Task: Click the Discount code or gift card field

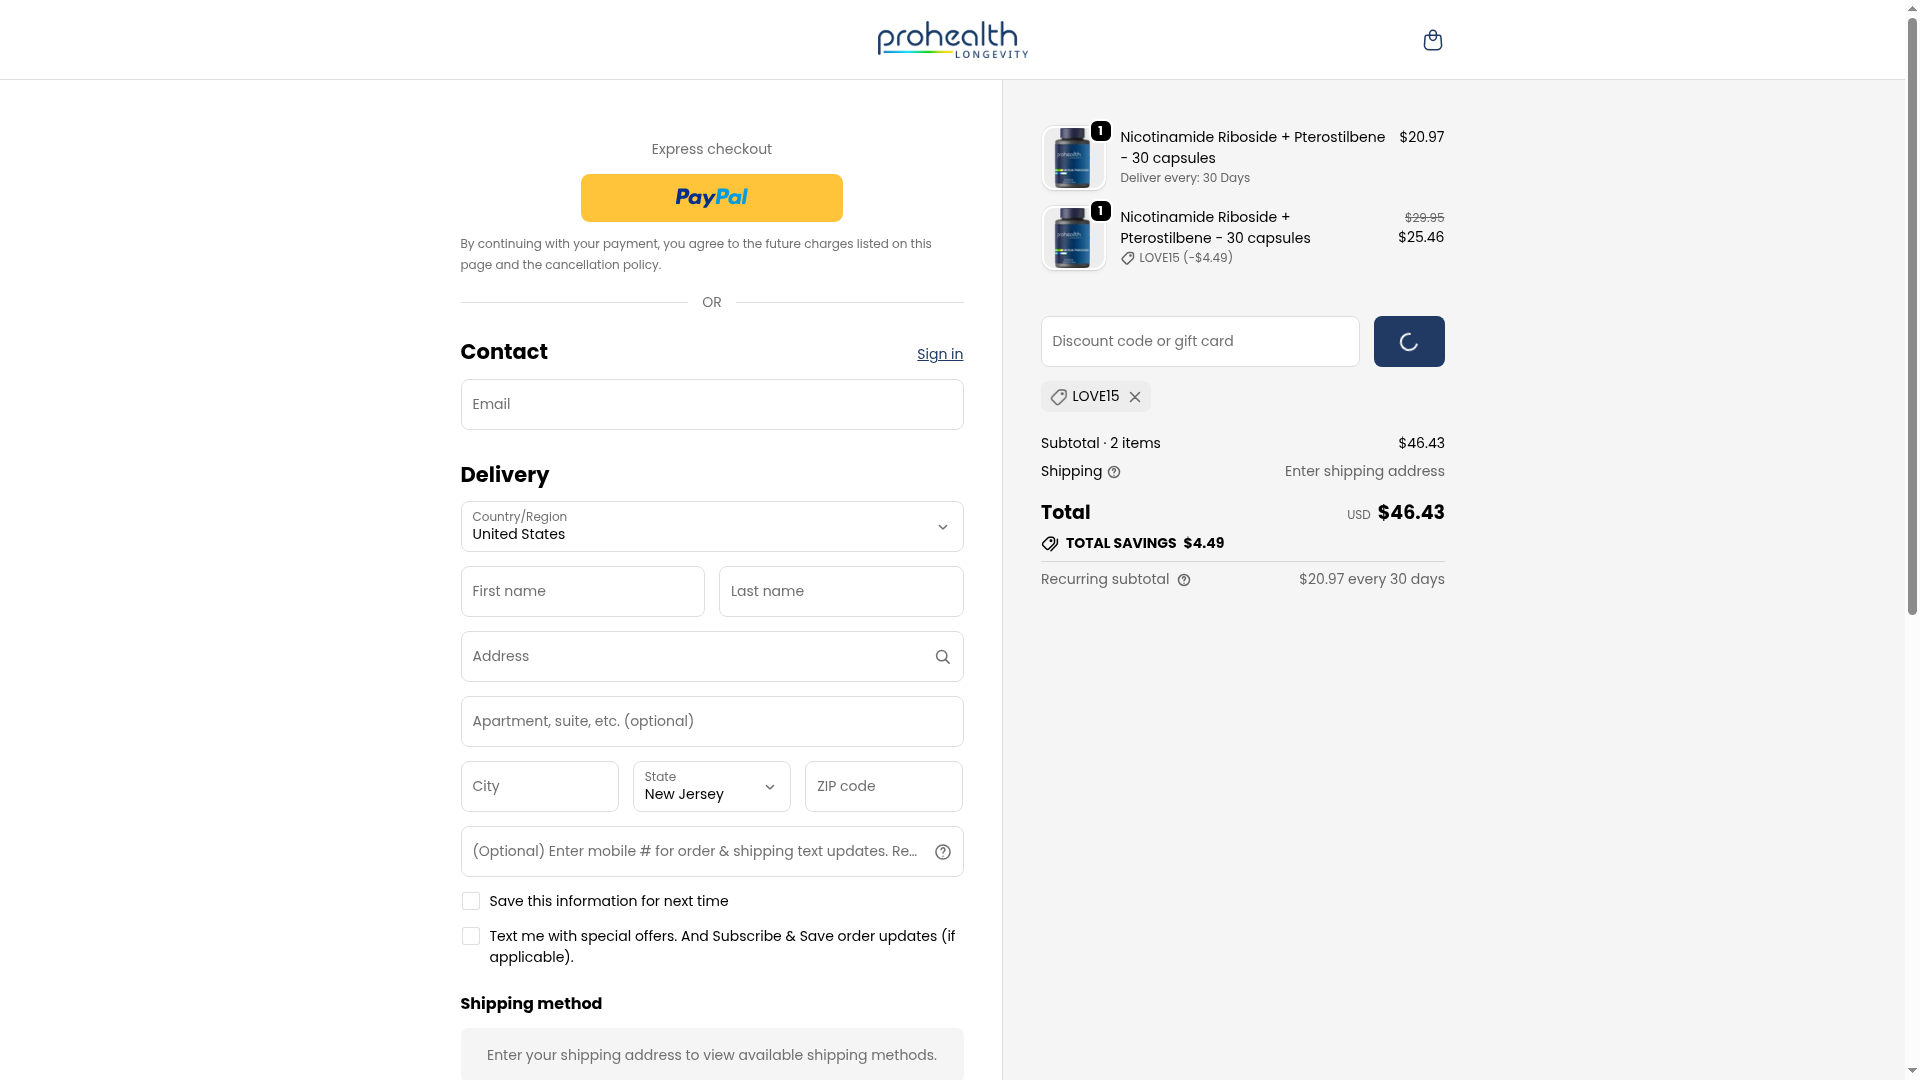Action: (x=1199, y=342)
